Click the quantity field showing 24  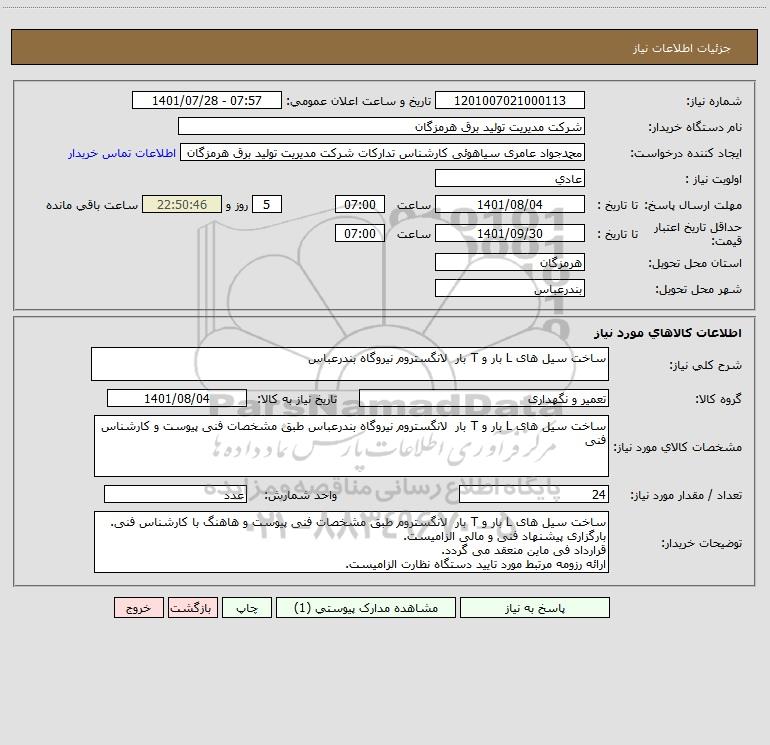pos(534,494)
